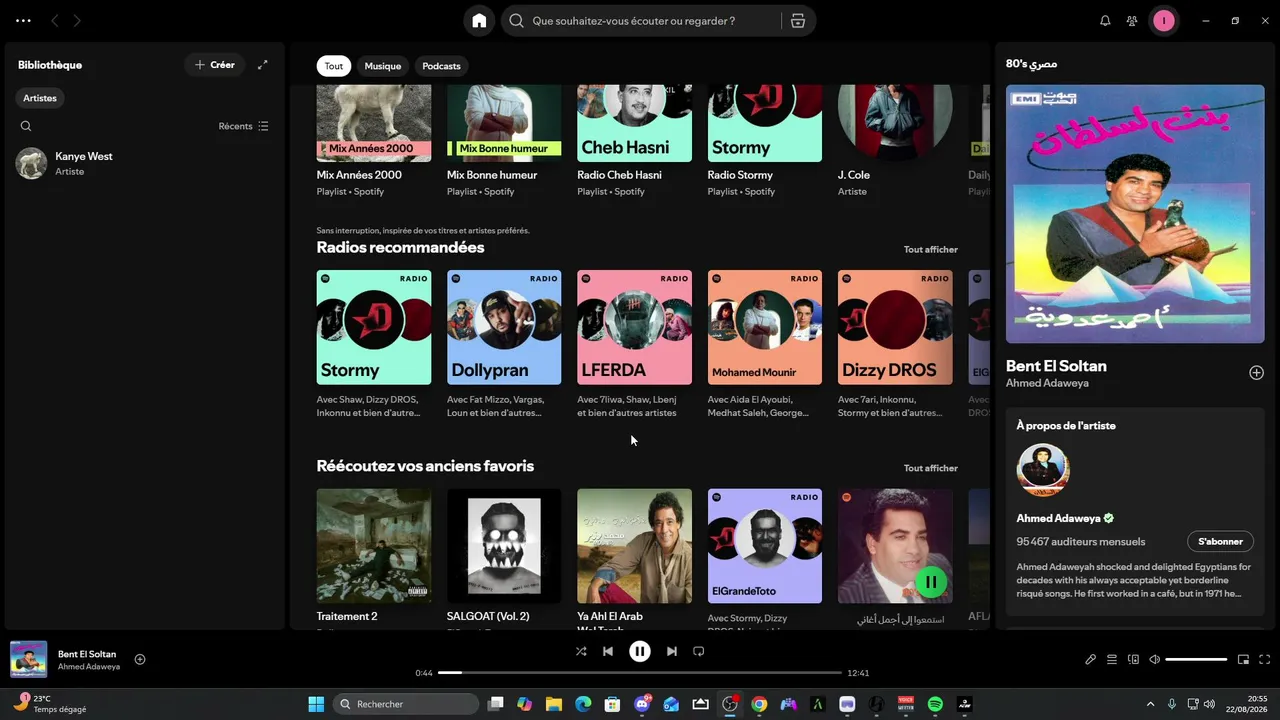This screenshot has height=720, width=1280.
Task: Go back with the left arrow
Action: pyautogui.click(x=55, y=20)
